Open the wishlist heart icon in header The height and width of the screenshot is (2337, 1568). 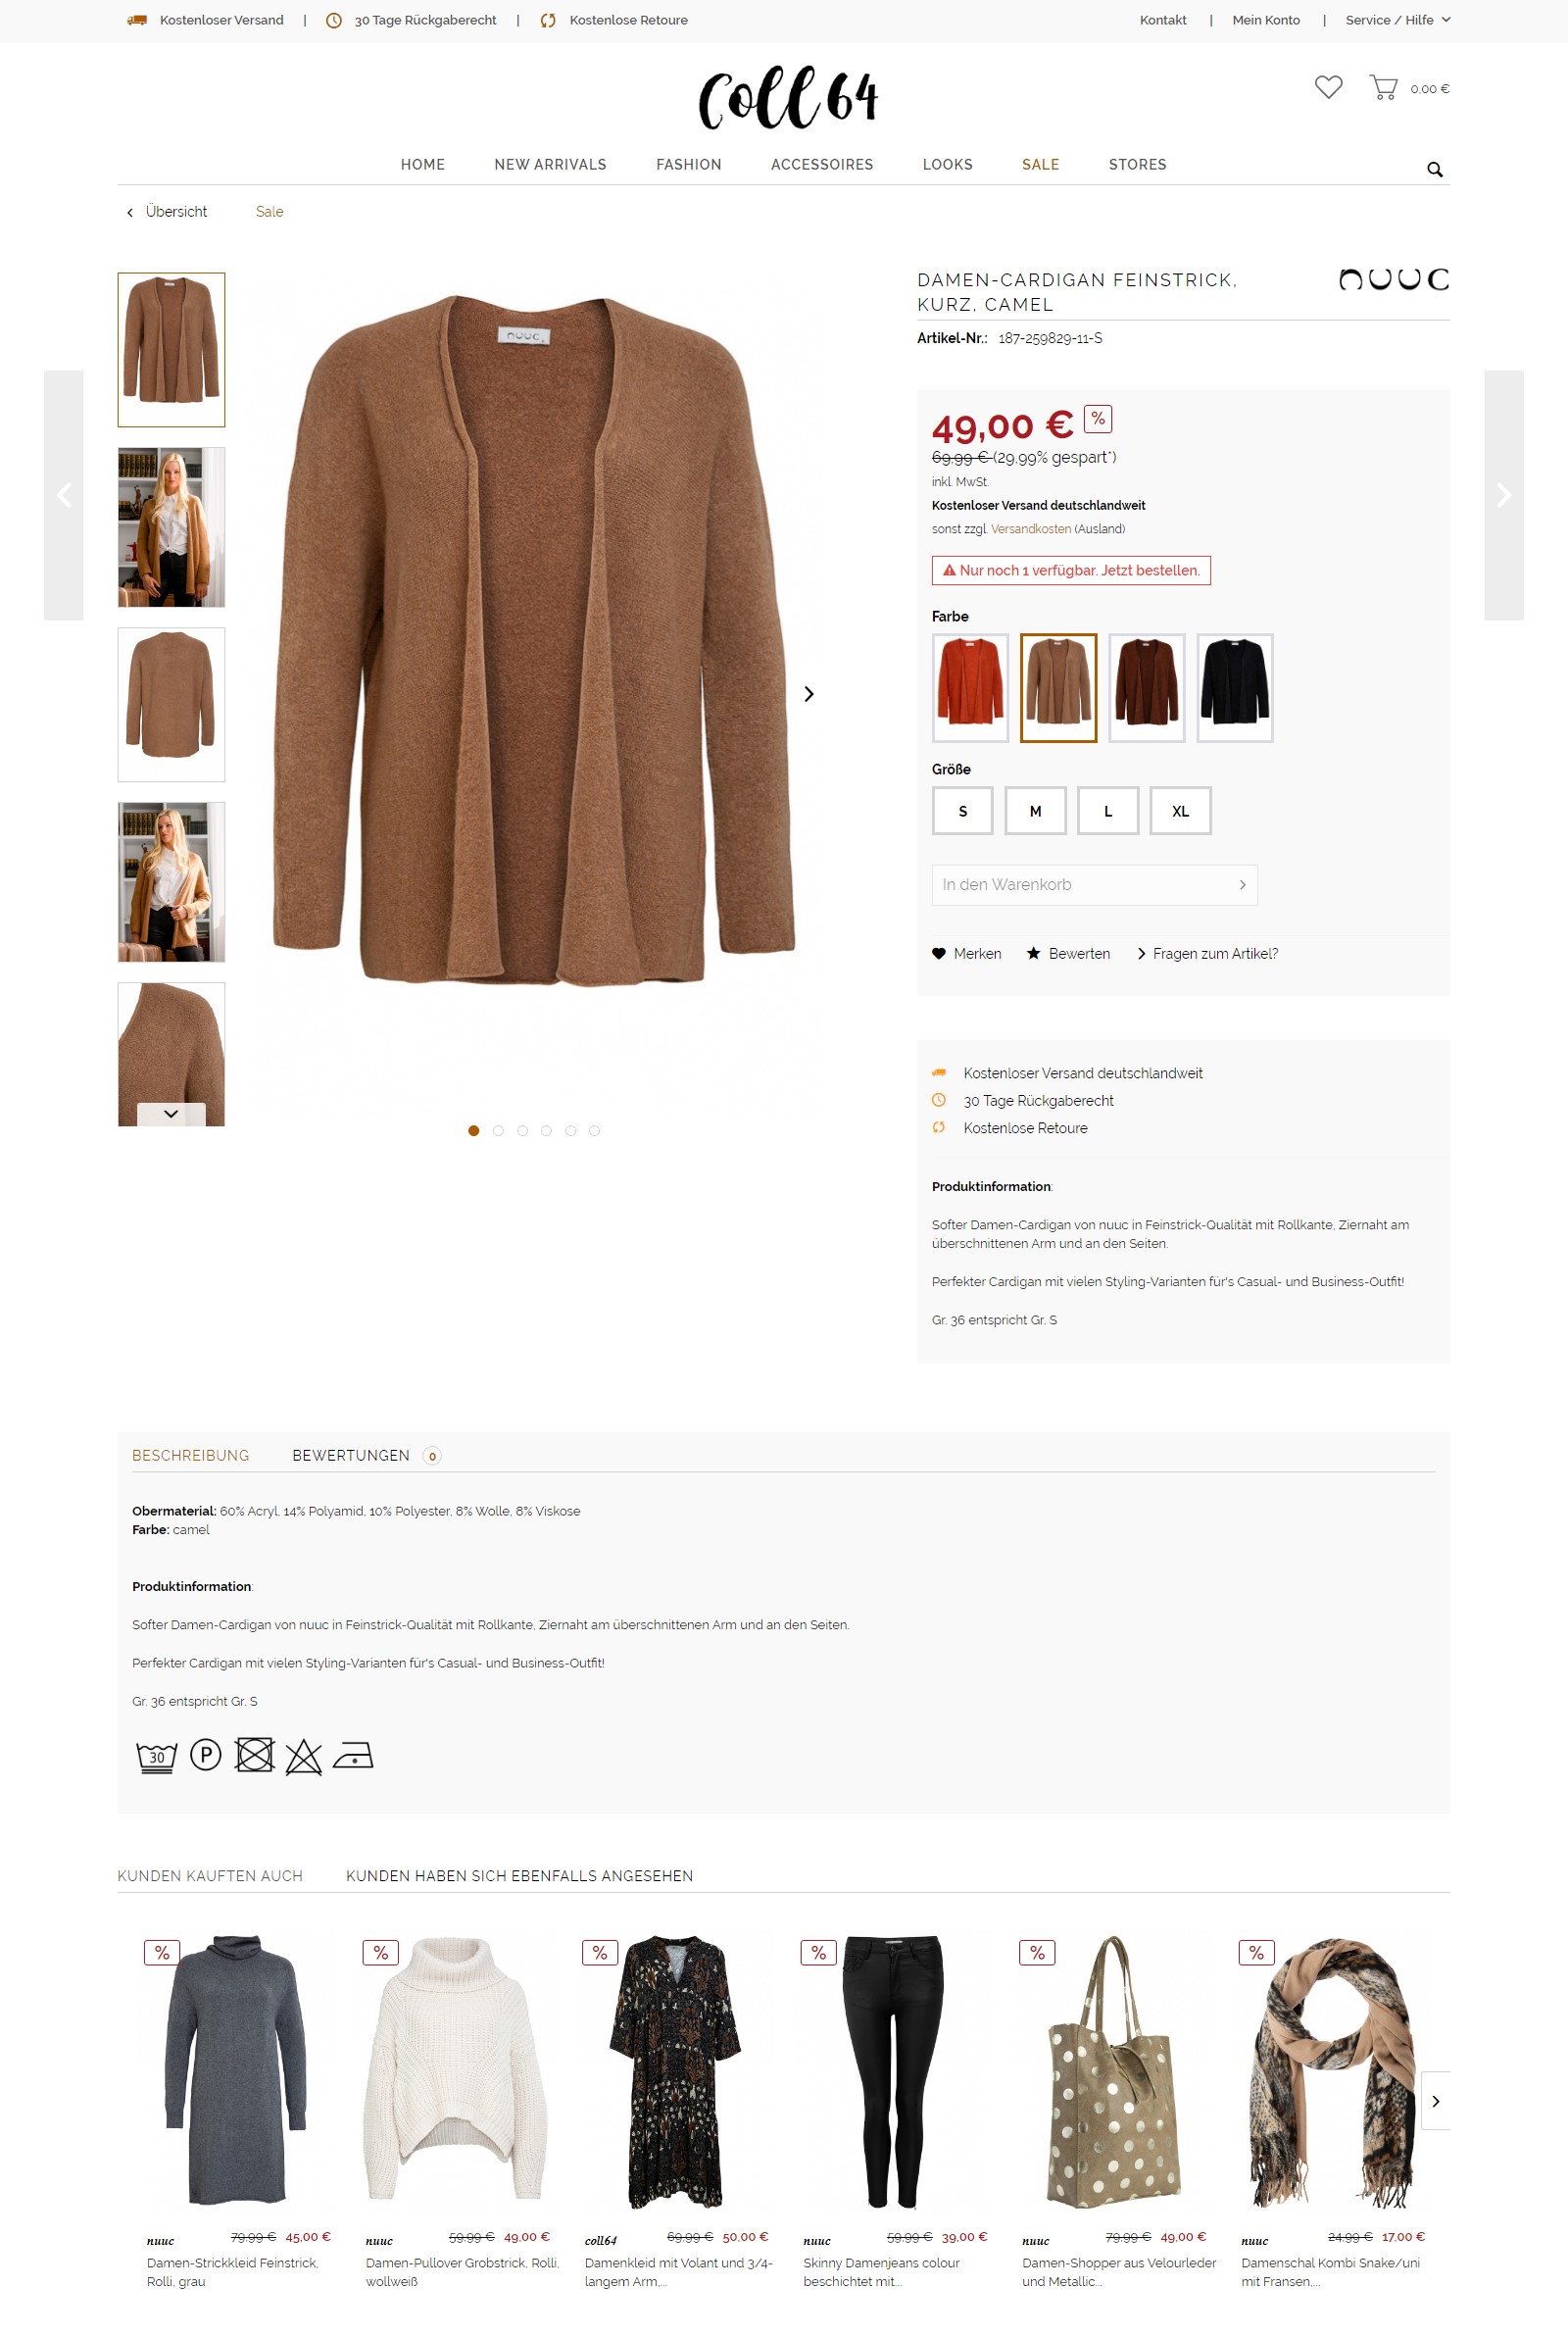point(1328,87)
